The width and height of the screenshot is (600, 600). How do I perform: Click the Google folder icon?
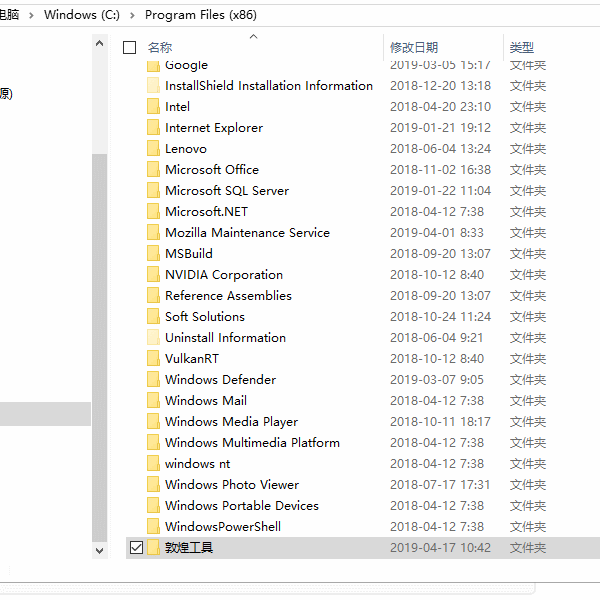tap(153, 66)
